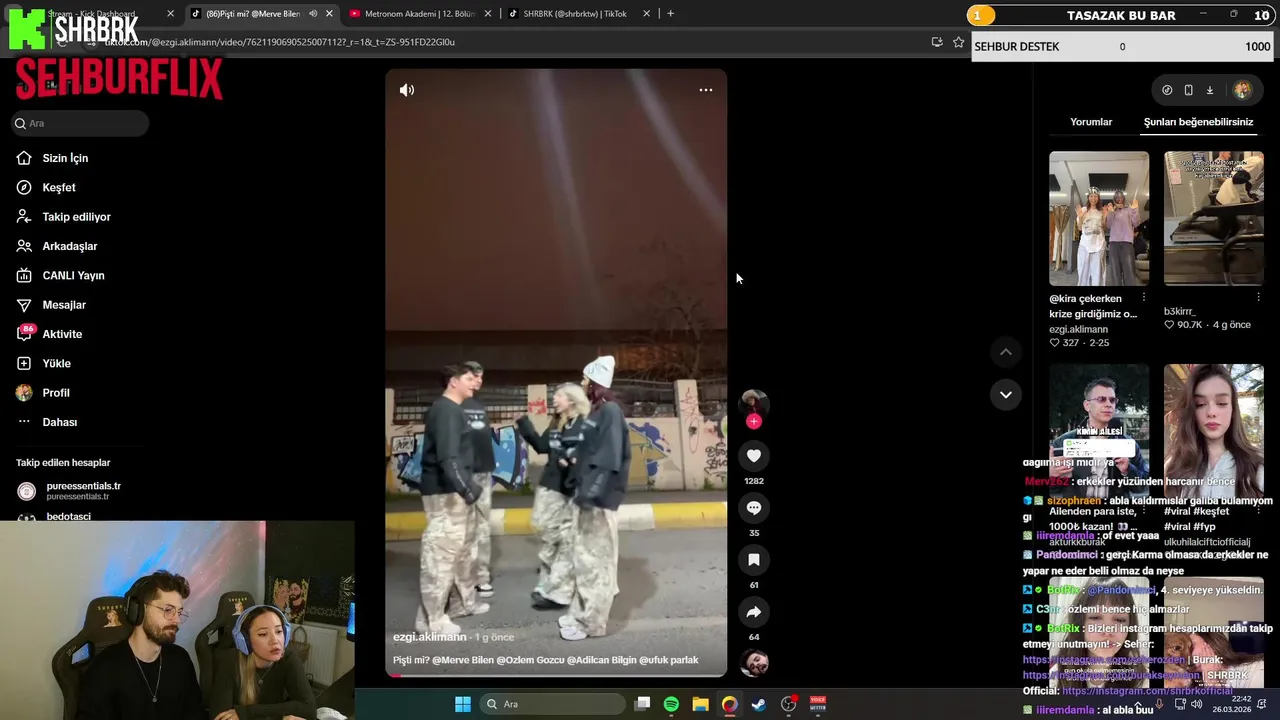The image size is (1280, 720).
Task: Open options for the b3kirrr_ video
Action: pos(1258,298)
